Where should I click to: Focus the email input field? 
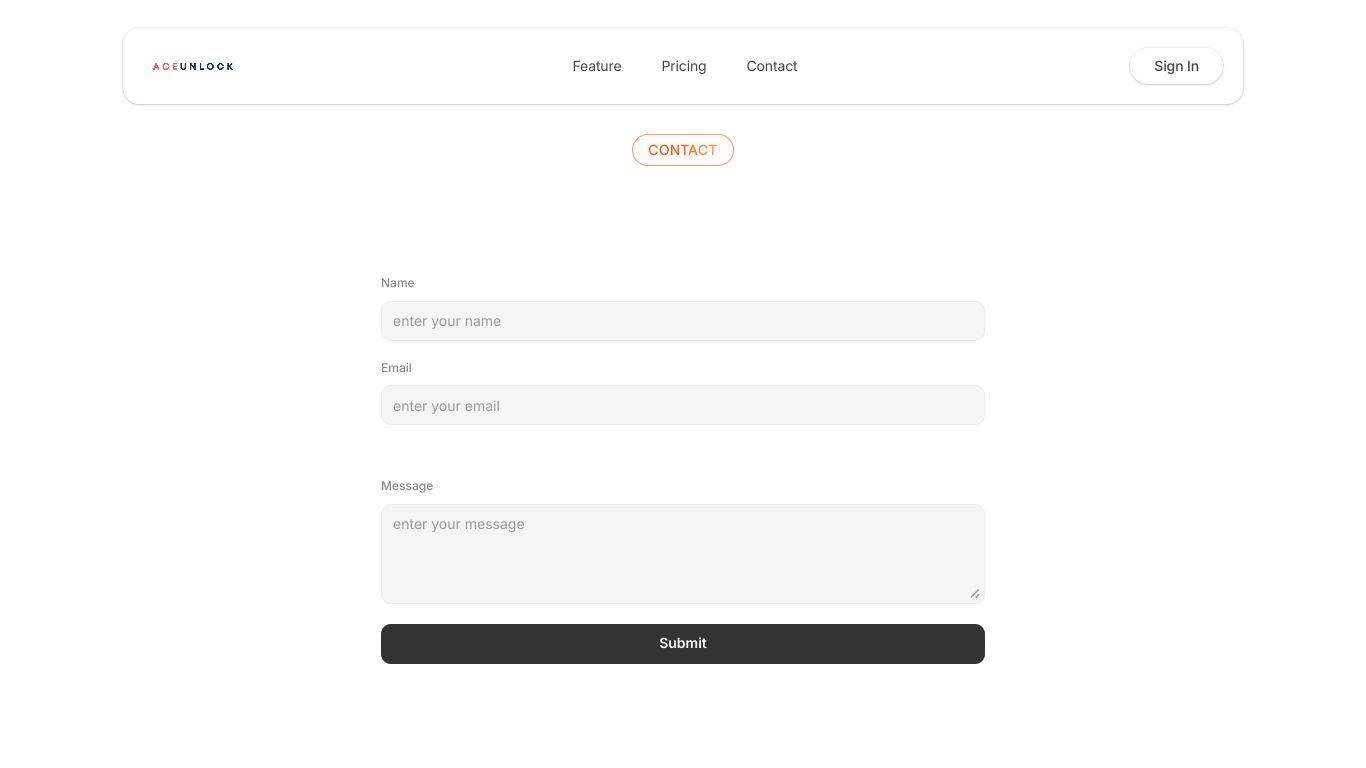(x=683, y=405)
